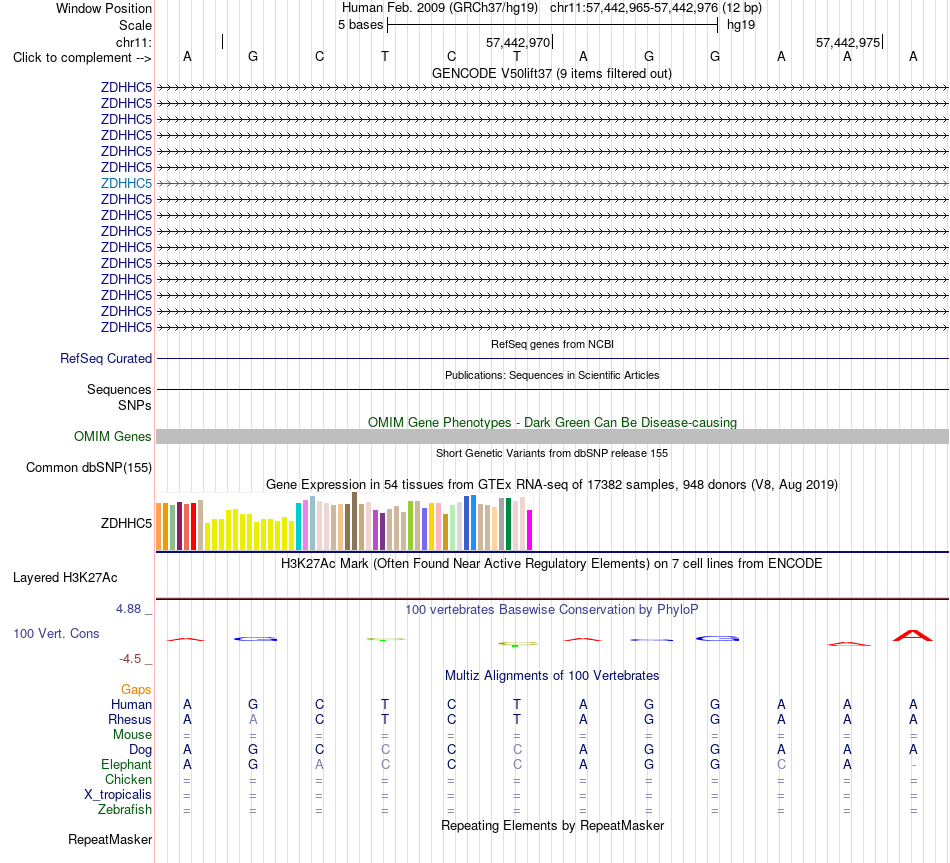The height and width of the screenshot is (863, 950).
Task: Open the 'RefSeq genes from NCBI' title
Action: (x=552, y=344)
